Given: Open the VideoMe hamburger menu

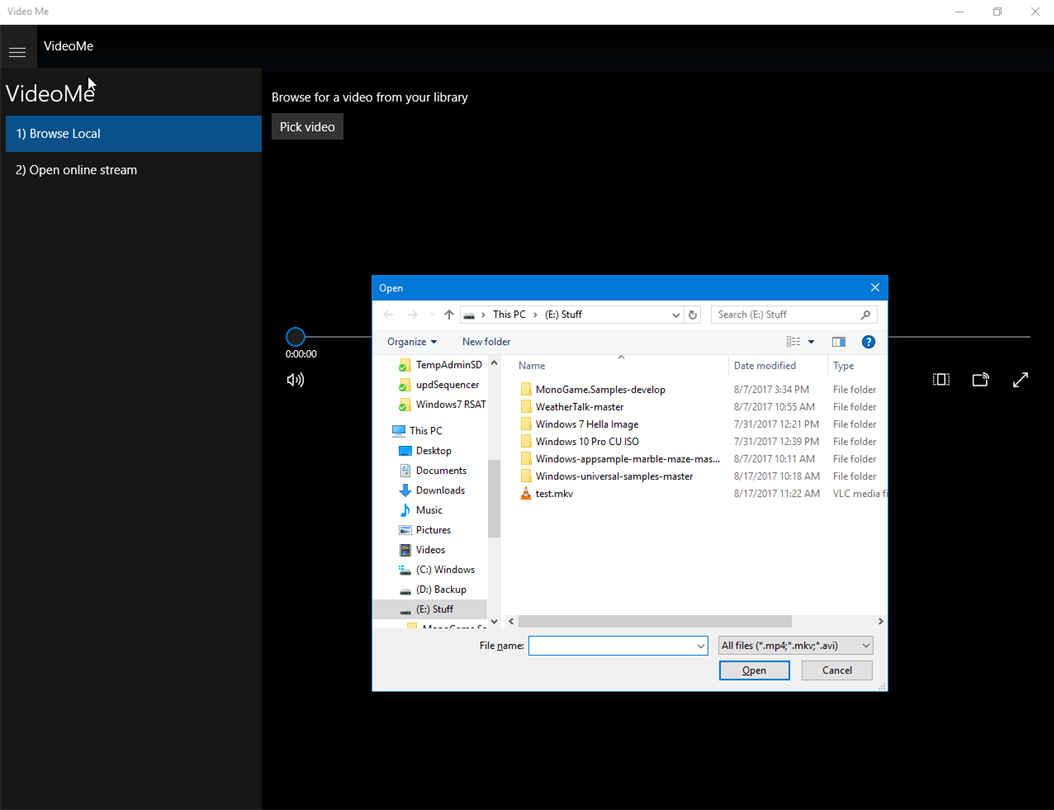Looking at the screenshot, I should click(17, 52).
